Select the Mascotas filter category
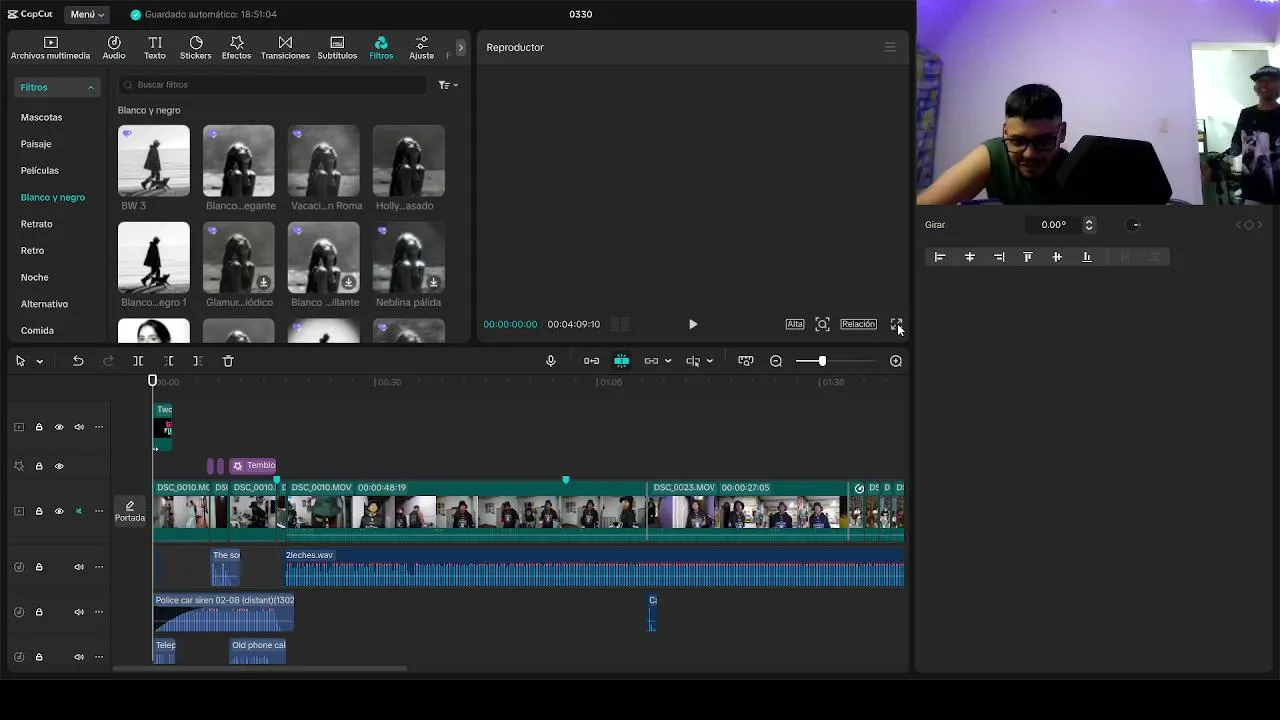 (41, 117)
